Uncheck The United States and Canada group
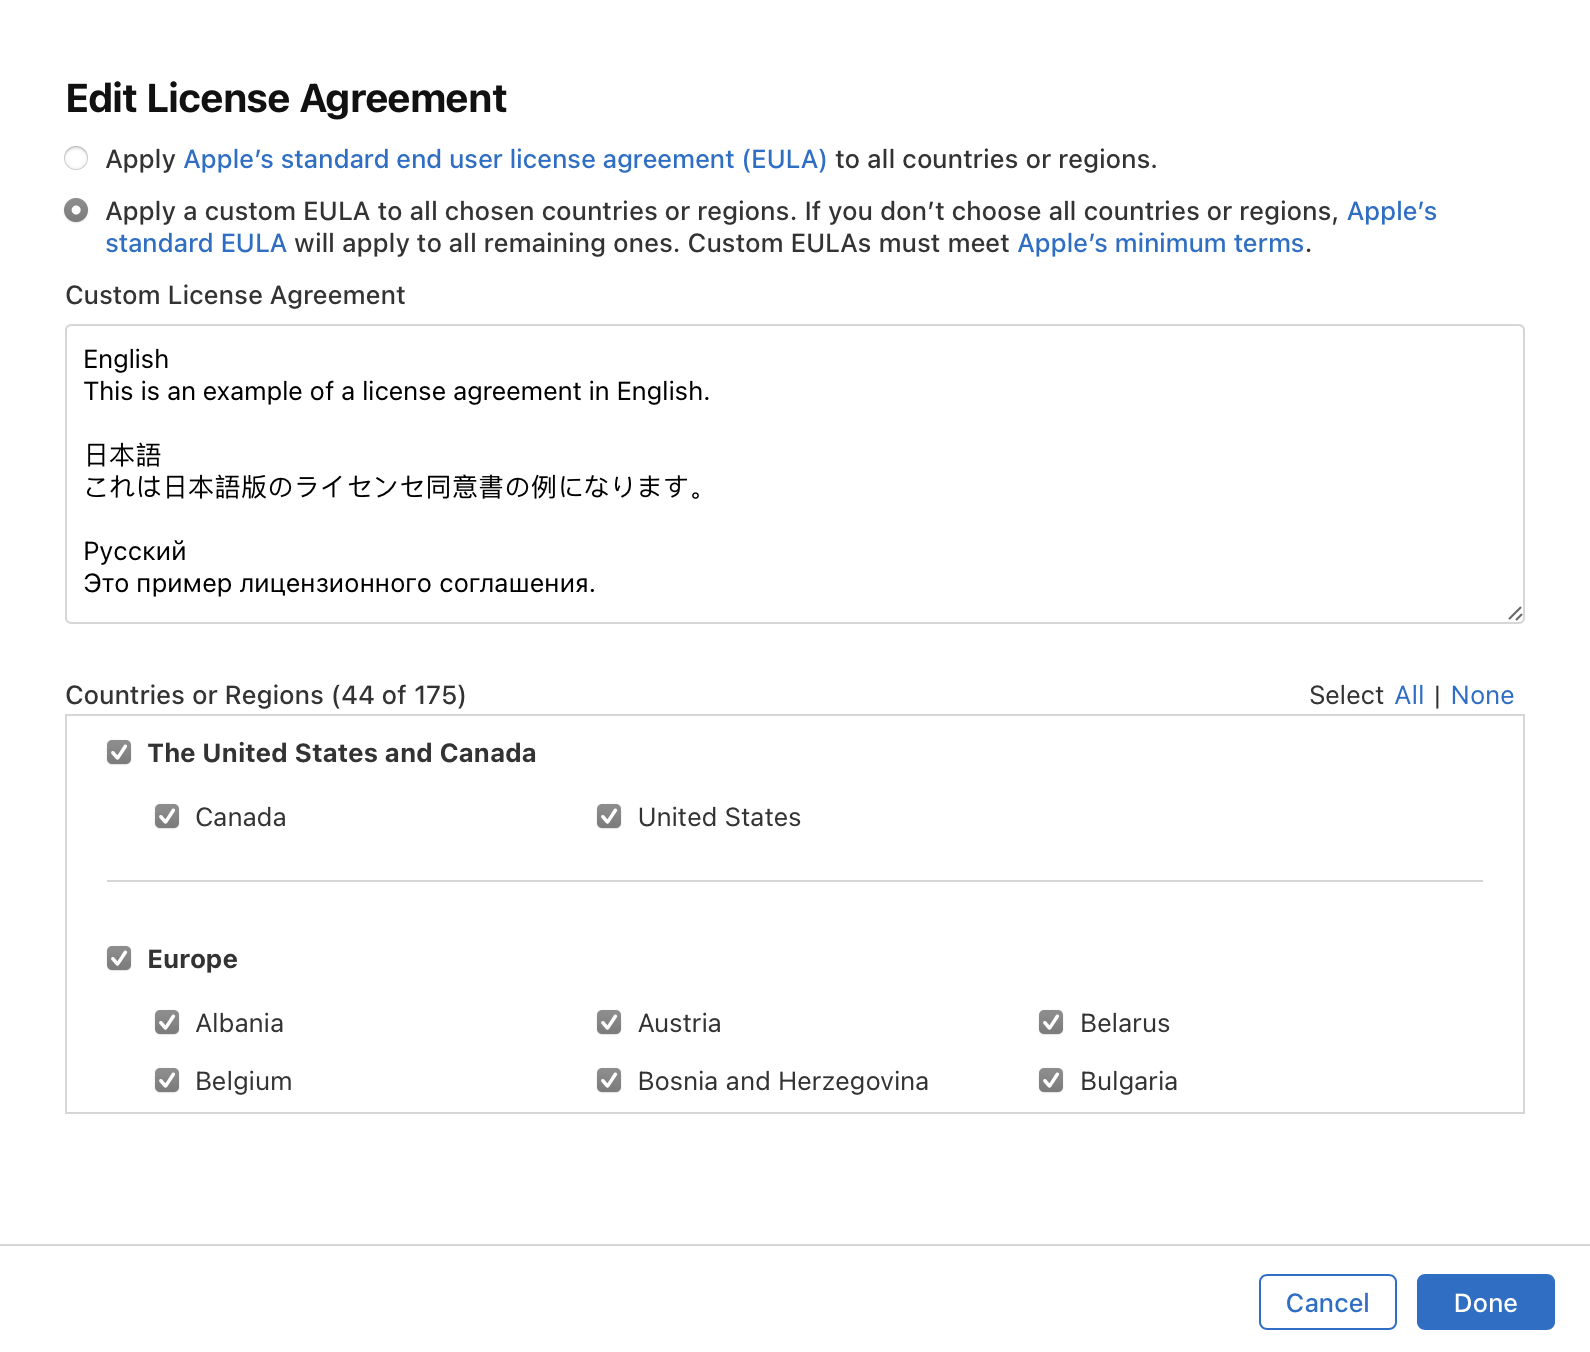Screen dimensions: 1590x1352 [119, 752]
